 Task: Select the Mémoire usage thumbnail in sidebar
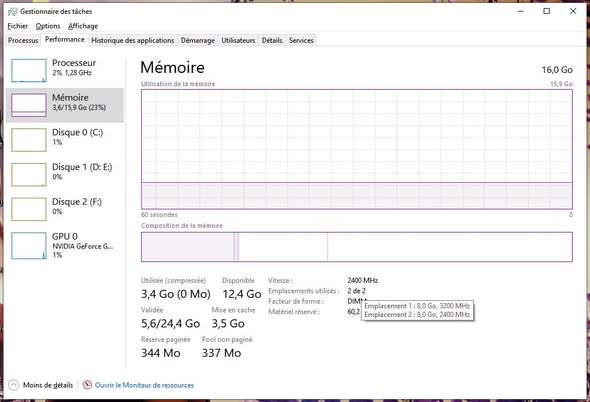coord(29,105)
